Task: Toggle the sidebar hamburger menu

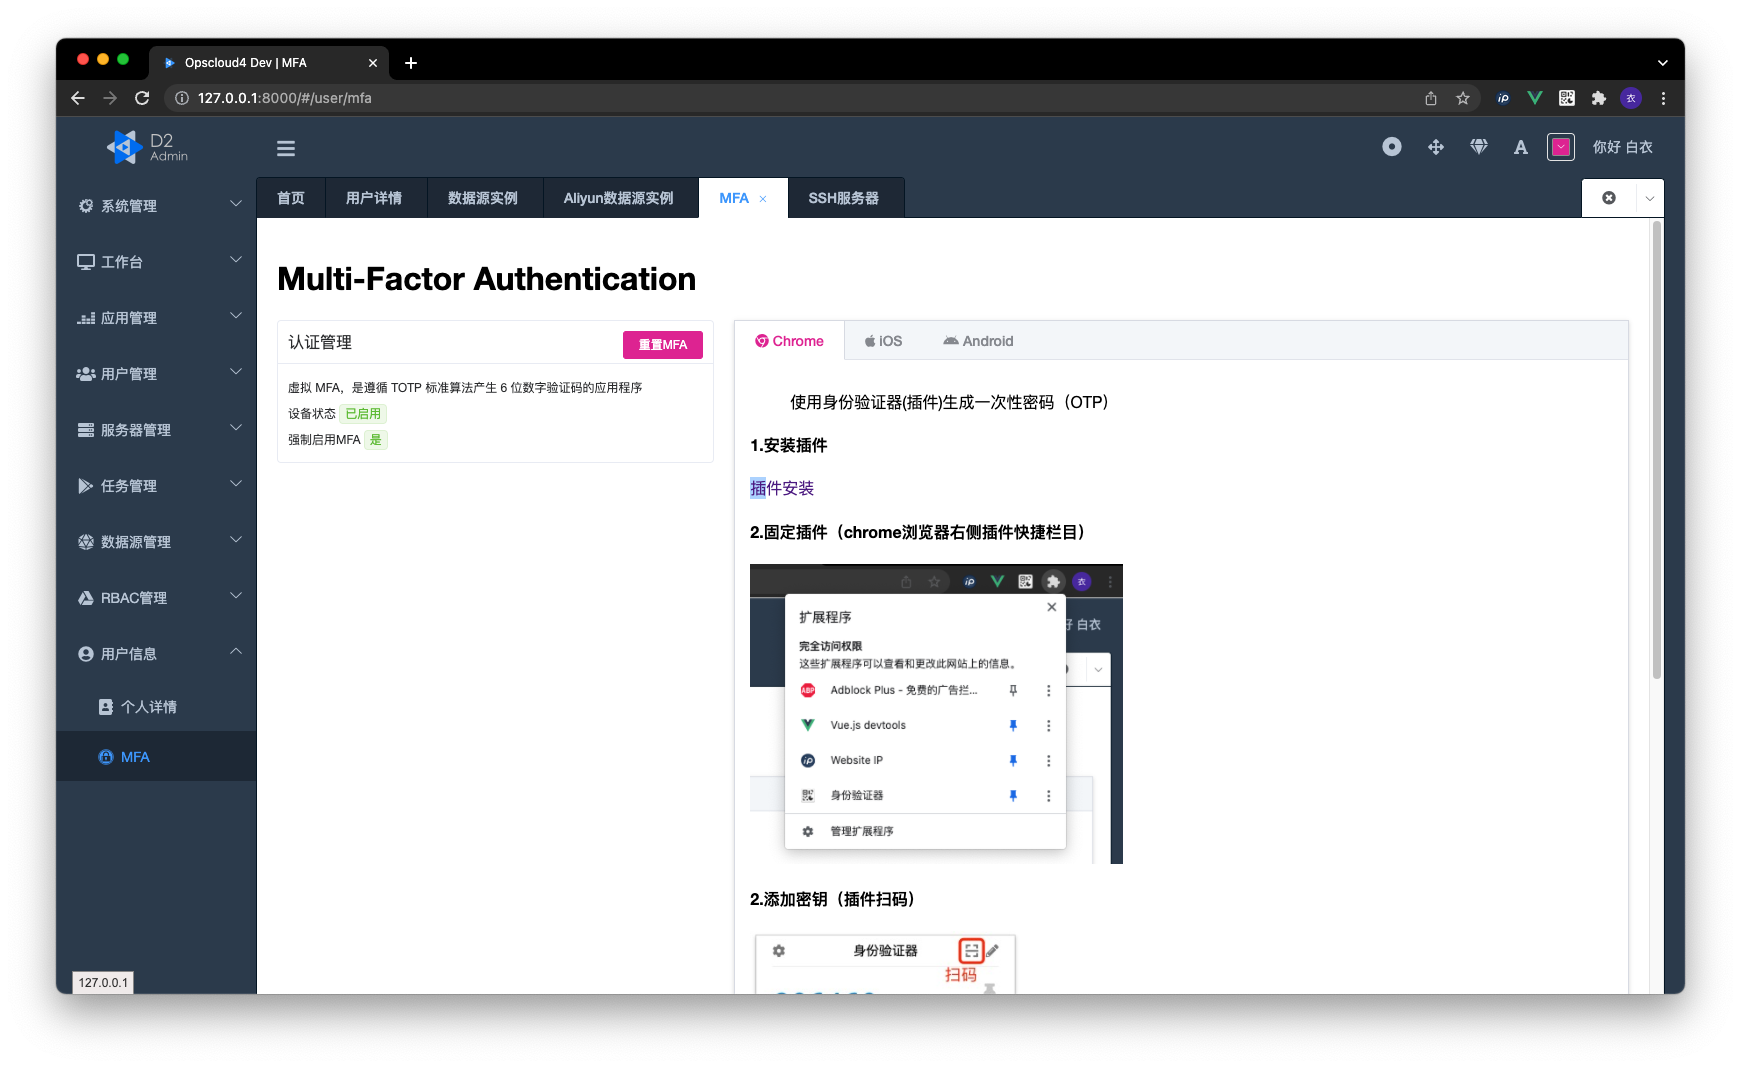Action: (x=286, y=148)
